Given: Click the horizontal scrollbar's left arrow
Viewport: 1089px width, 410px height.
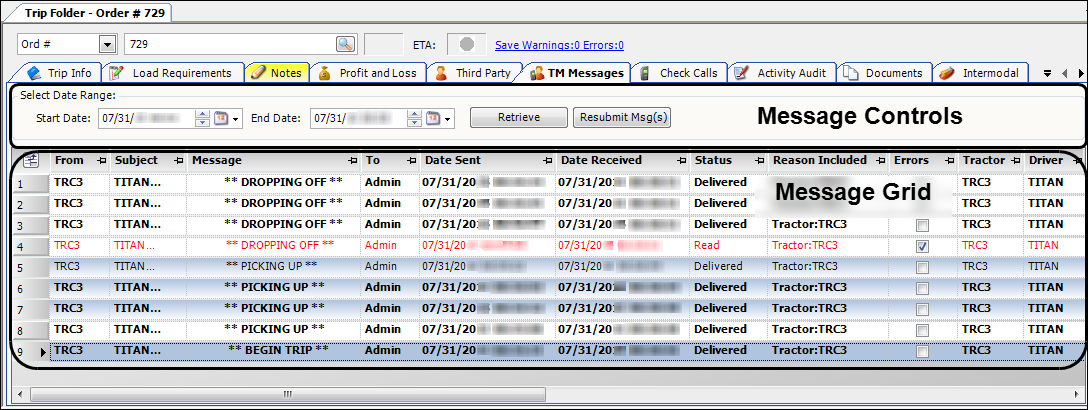Looking at the screenshot, I should point(20,395).
